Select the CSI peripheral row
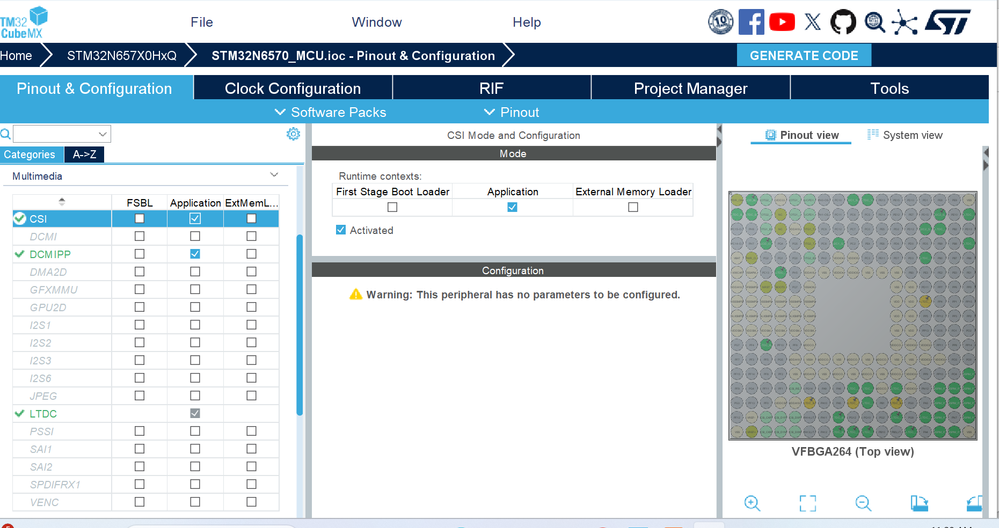The height and width of the screenshot is (528, 999). (x=146, y=218)
